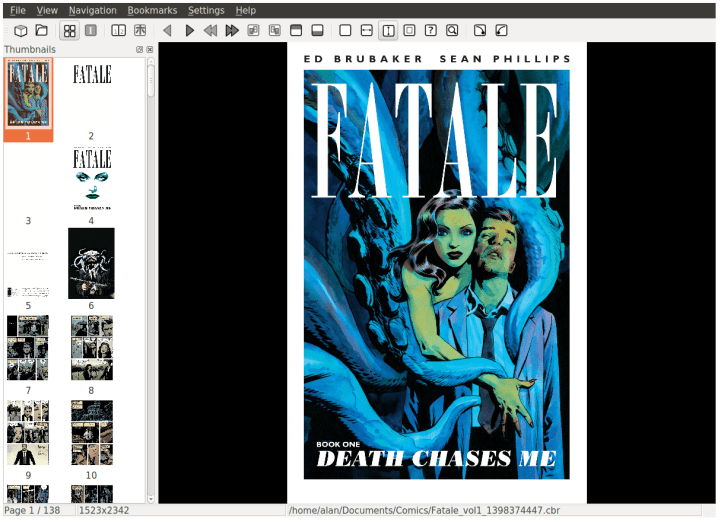Select Fit height view icon
The width and height of the screenshot is (720, 522).
388,31
